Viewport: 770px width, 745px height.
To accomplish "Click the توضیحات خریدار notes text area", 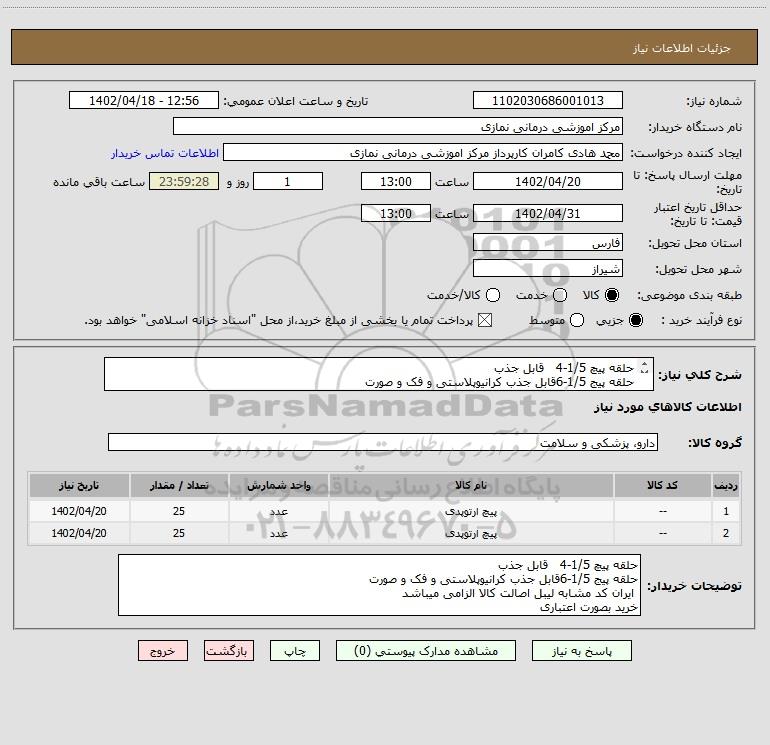I will [380, 585].
